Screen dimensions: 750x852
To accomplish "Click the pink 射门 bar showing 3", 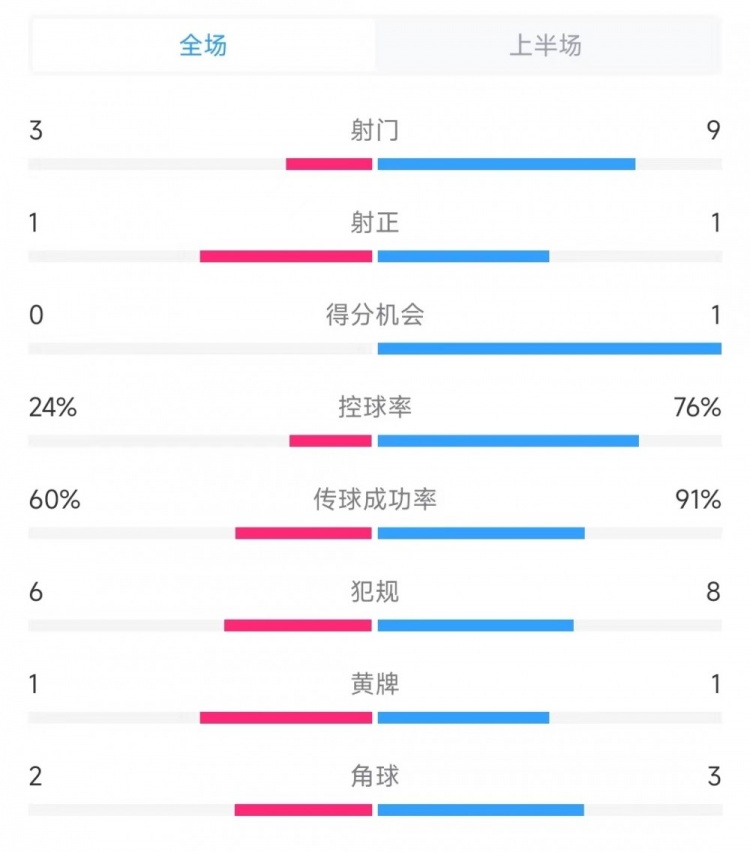I will pyautogui.click(x=329, y=164).
